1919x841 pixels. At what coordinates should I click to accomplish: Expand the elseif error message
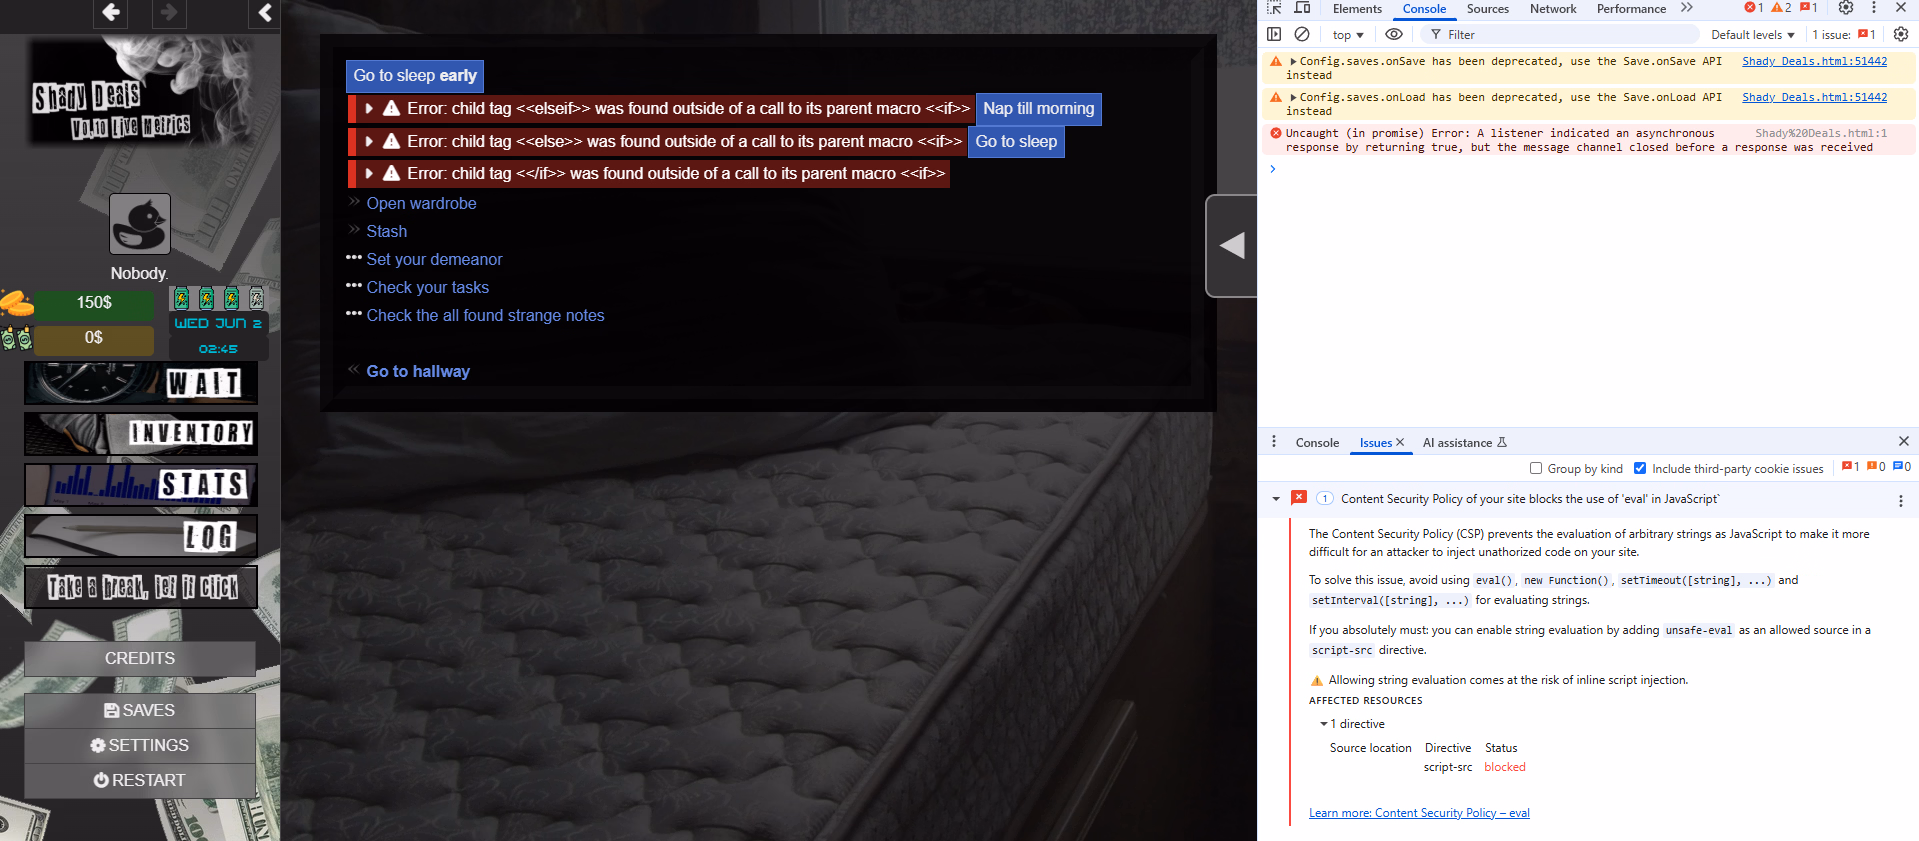(x=369, y=109)
